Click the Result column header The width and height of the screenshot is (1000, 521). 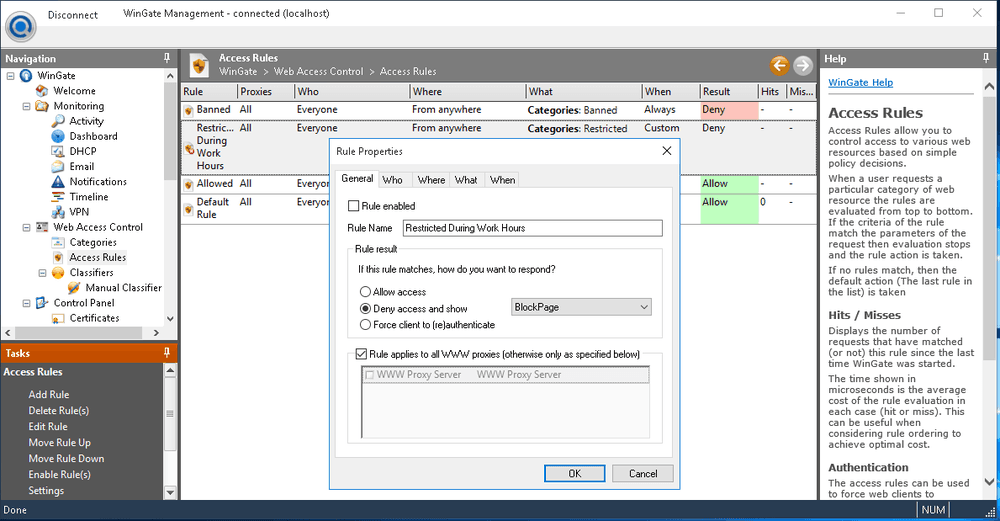pyautogui.click(x=728, y=92)
